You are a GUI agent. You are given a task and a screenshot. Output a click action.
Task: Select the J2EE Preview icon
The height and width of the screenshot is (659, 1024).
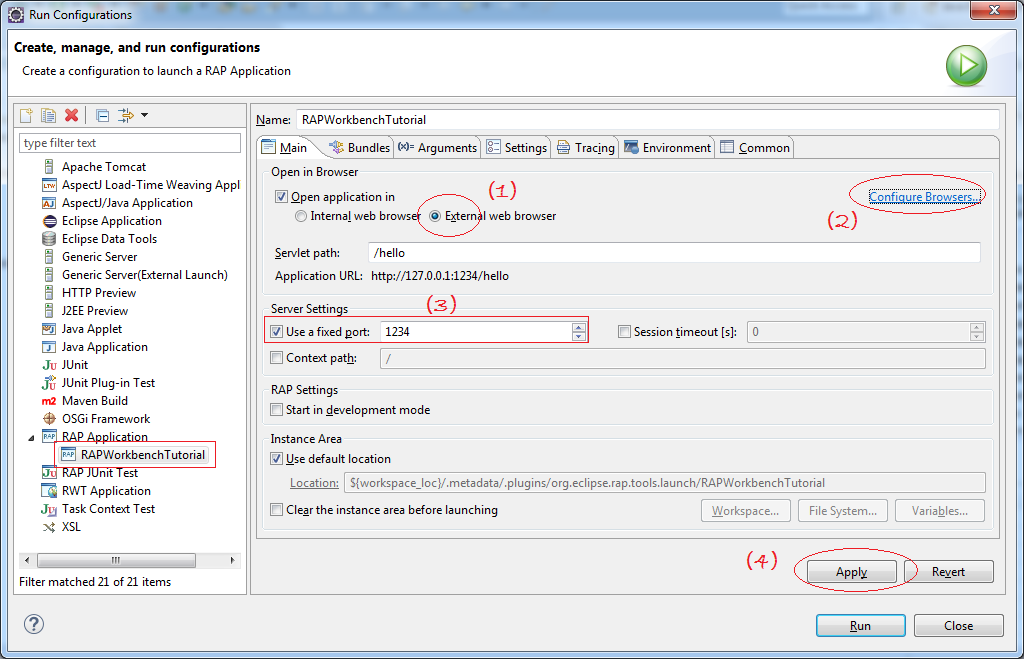click(49, 311)
